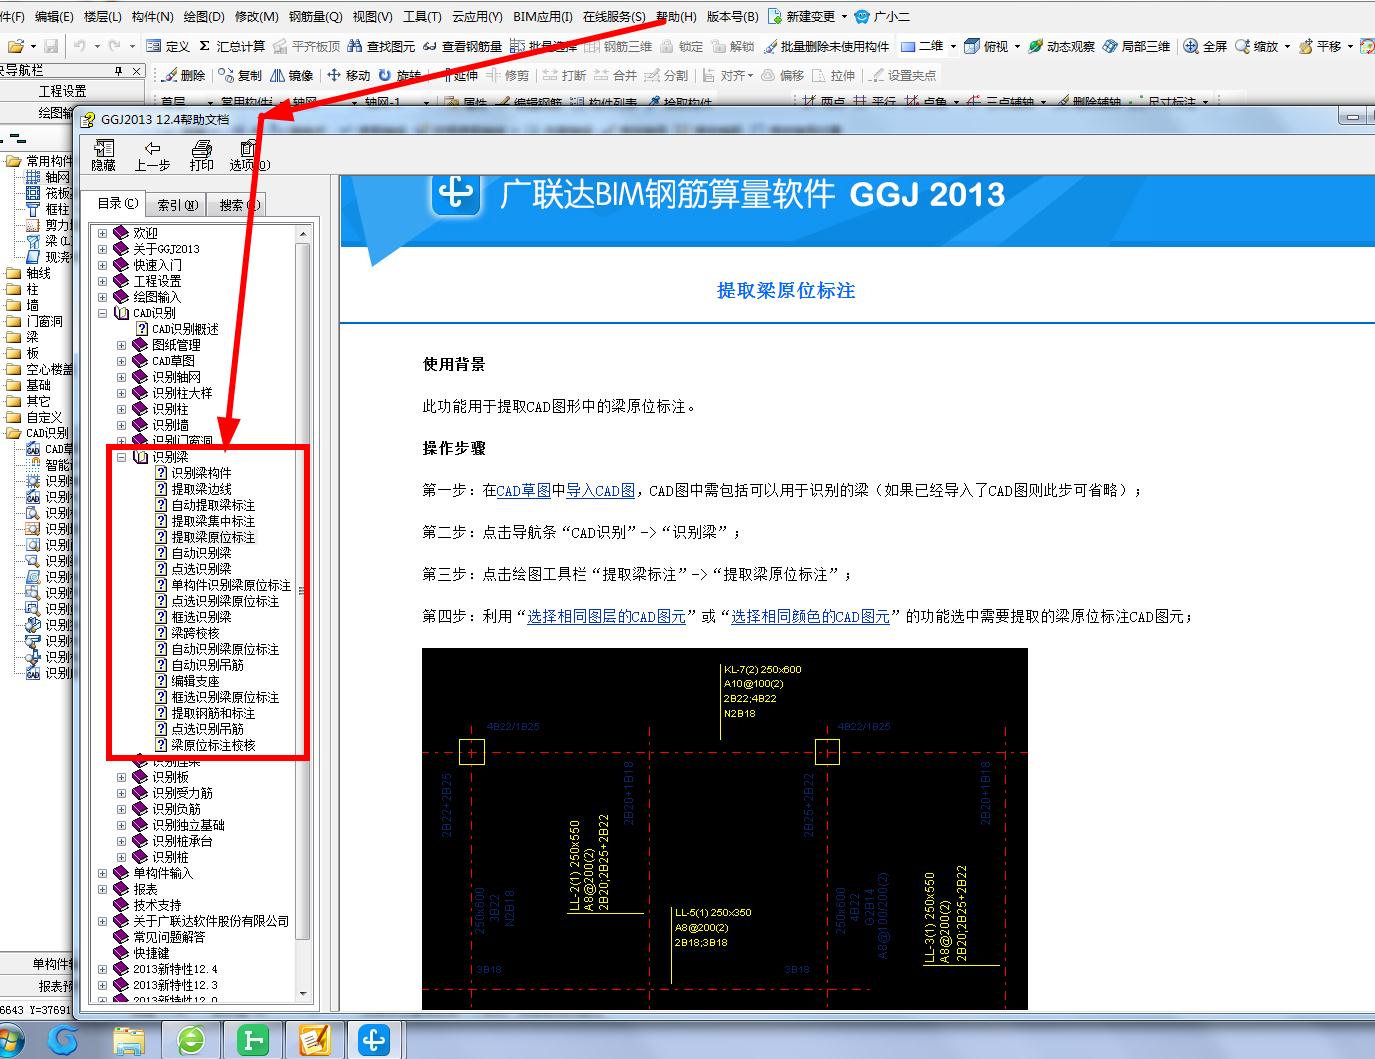Collapse the 识别梁 tree node
This screenshot has width=1375, height=1059.
122,457
